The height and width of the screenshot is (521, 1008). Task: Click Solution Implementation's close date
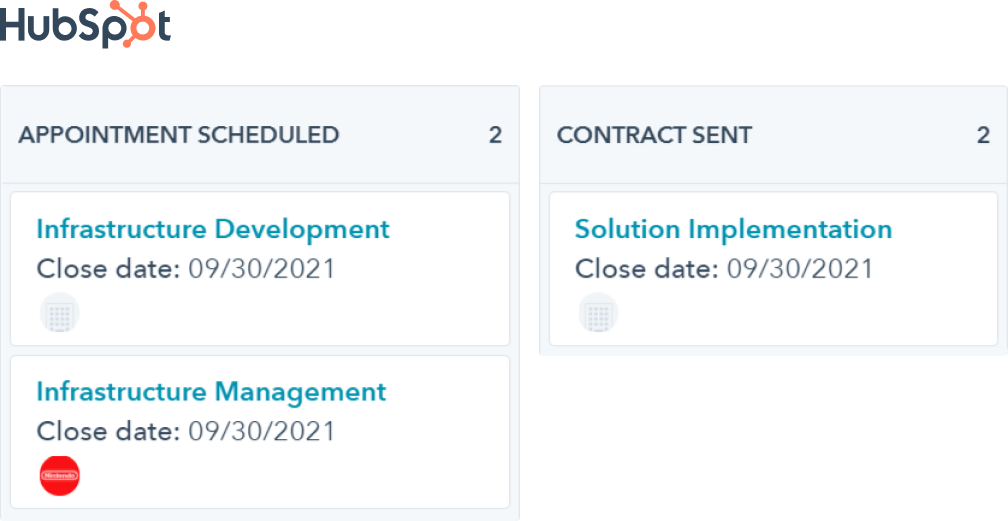(800, 269)
